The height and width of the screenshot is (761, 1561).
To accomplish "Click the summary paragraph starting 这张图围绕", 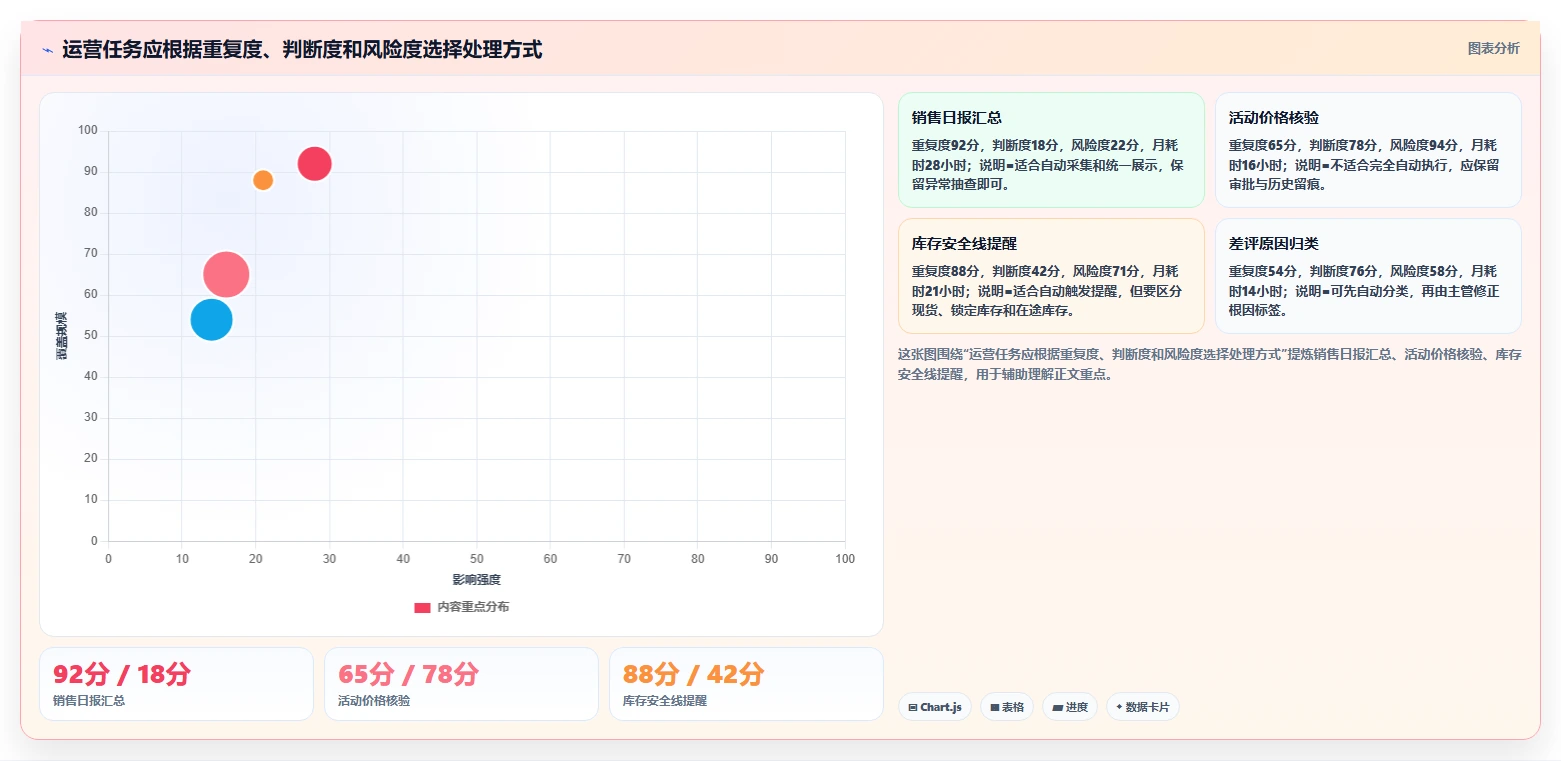I will coord(1210,364).
